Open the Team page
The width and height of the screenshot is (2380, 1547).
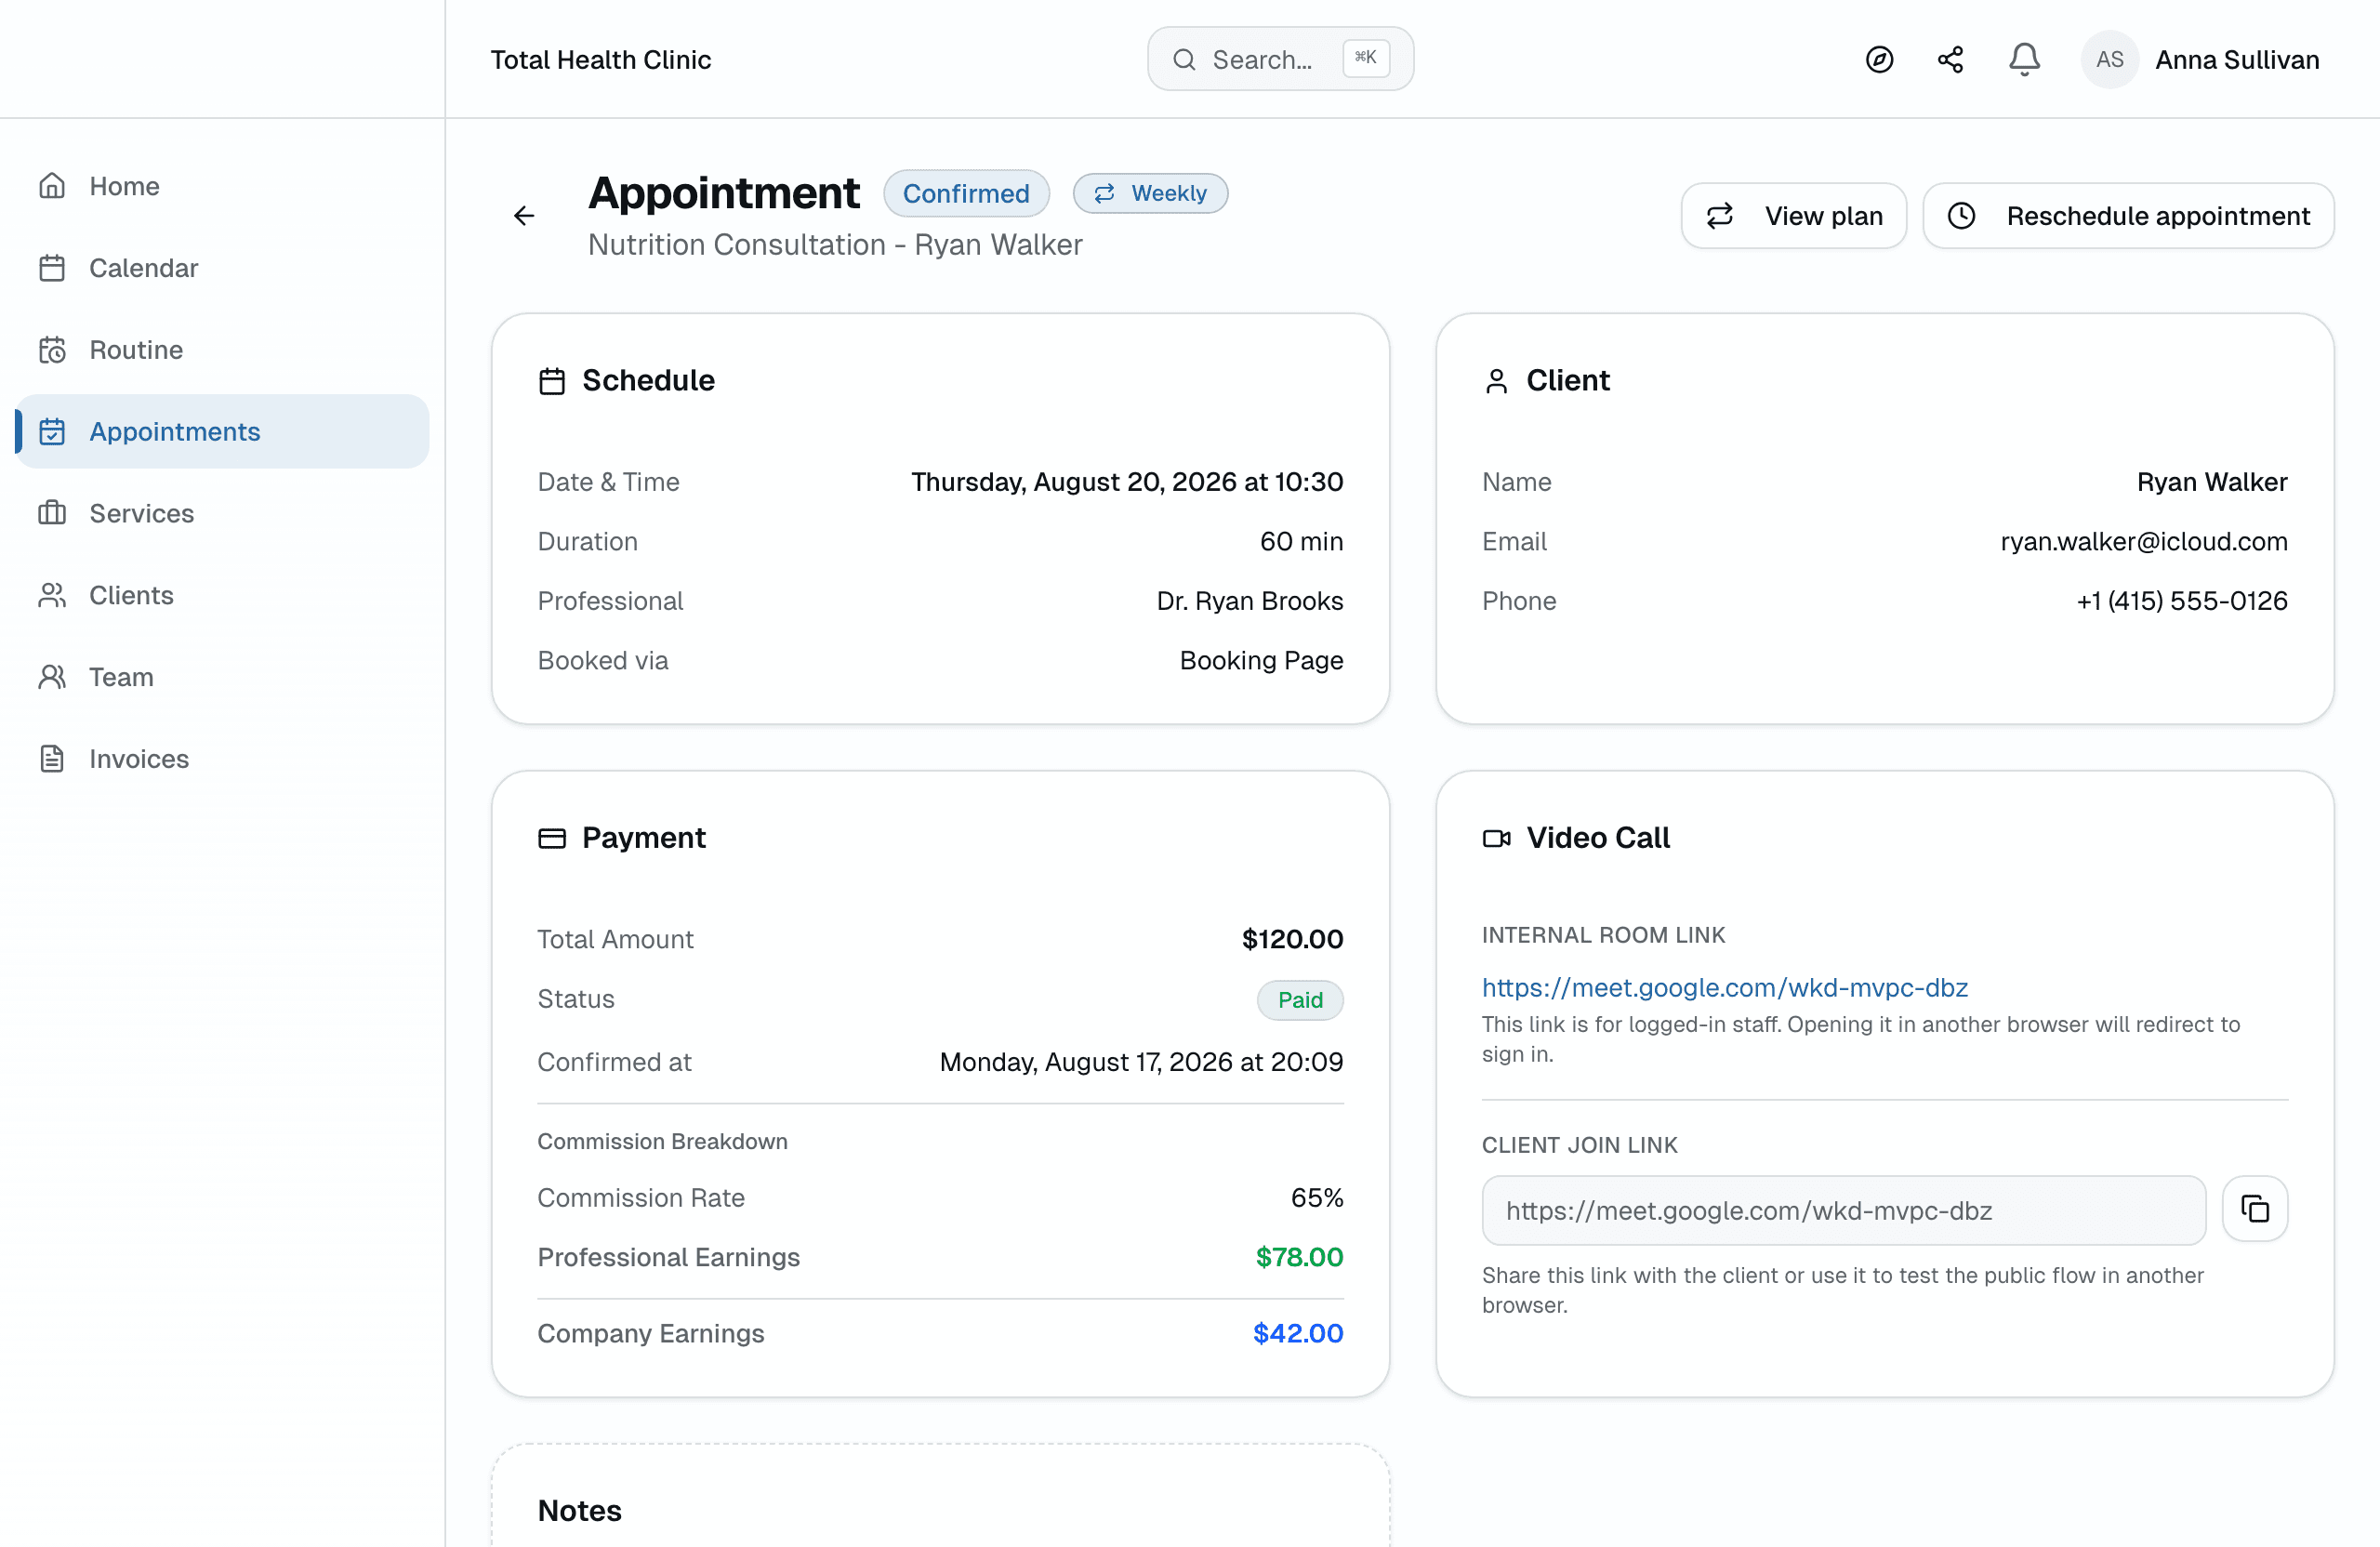223,677
